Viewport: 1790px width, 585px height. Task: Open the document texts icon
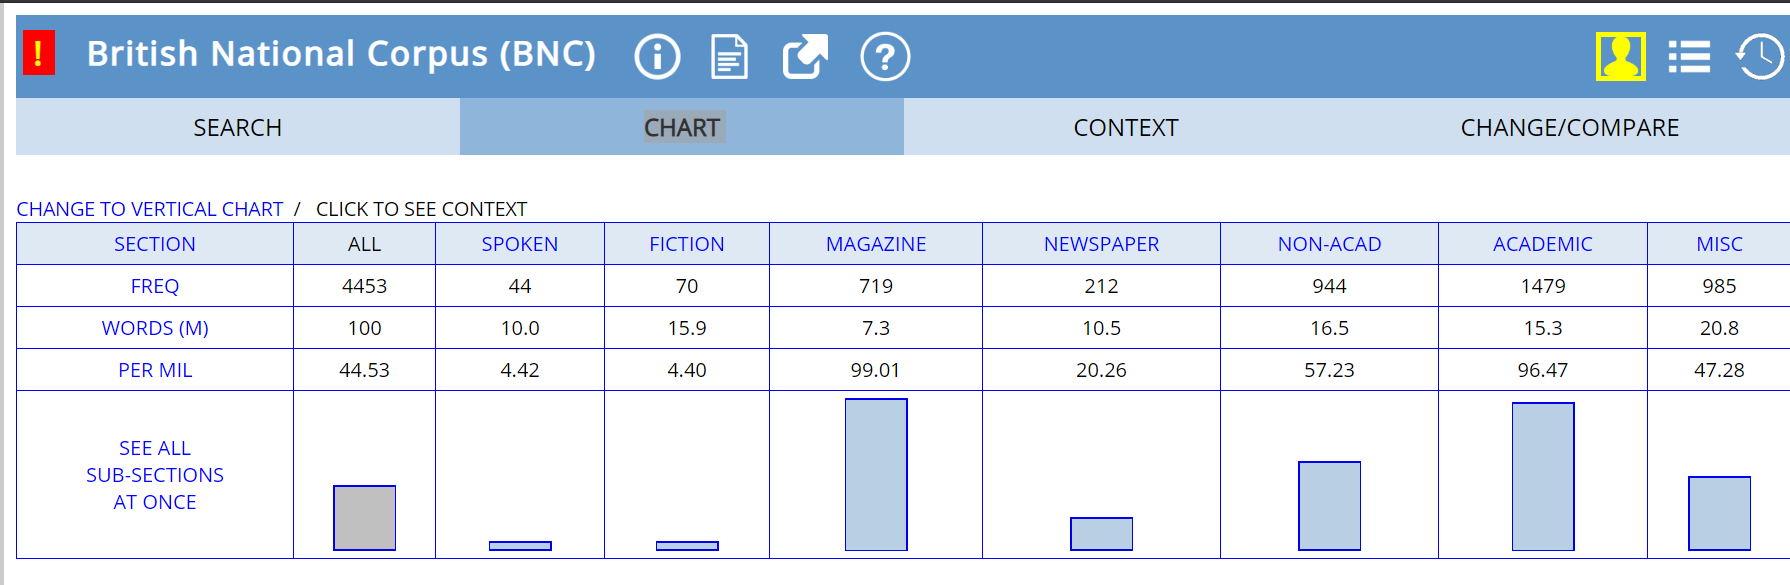729,57
